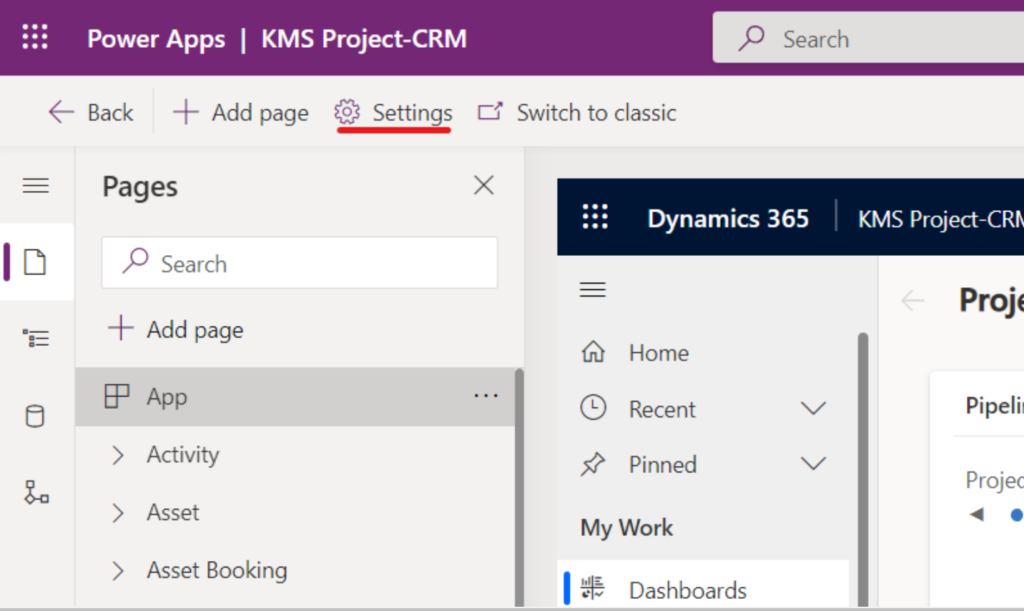
Task: Click the Dynamics 365 title in the preview
Action: click(728, 218)
